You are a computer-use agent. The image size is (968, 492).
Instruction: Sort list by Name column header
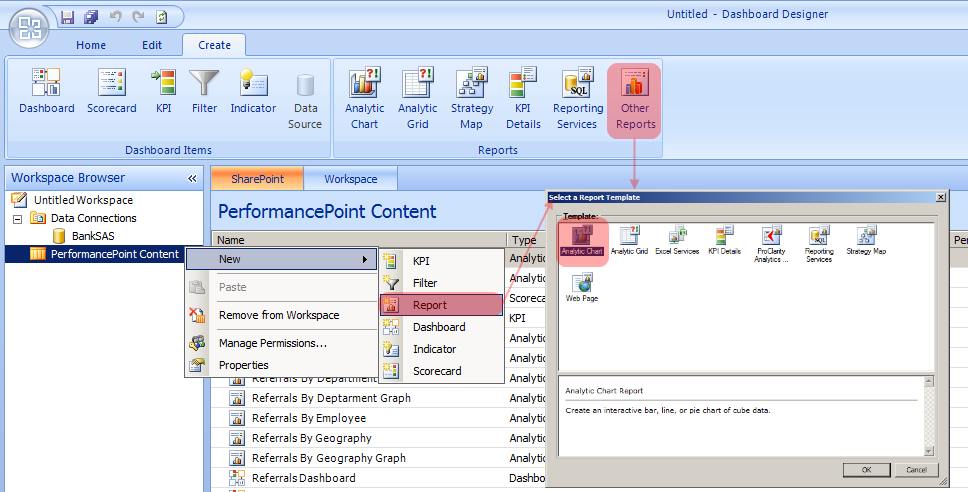(x=360, y=240)
